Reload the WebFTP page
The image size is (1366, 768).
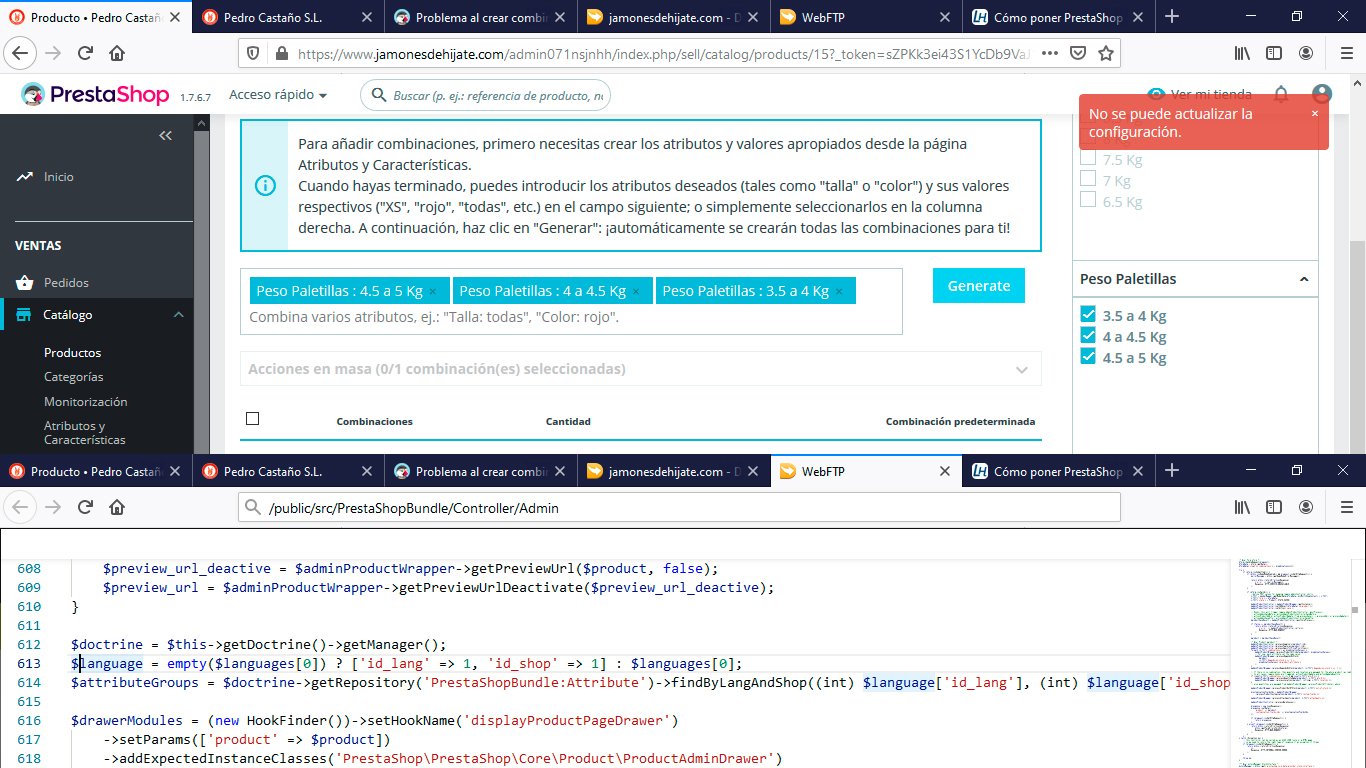[85, 507]
